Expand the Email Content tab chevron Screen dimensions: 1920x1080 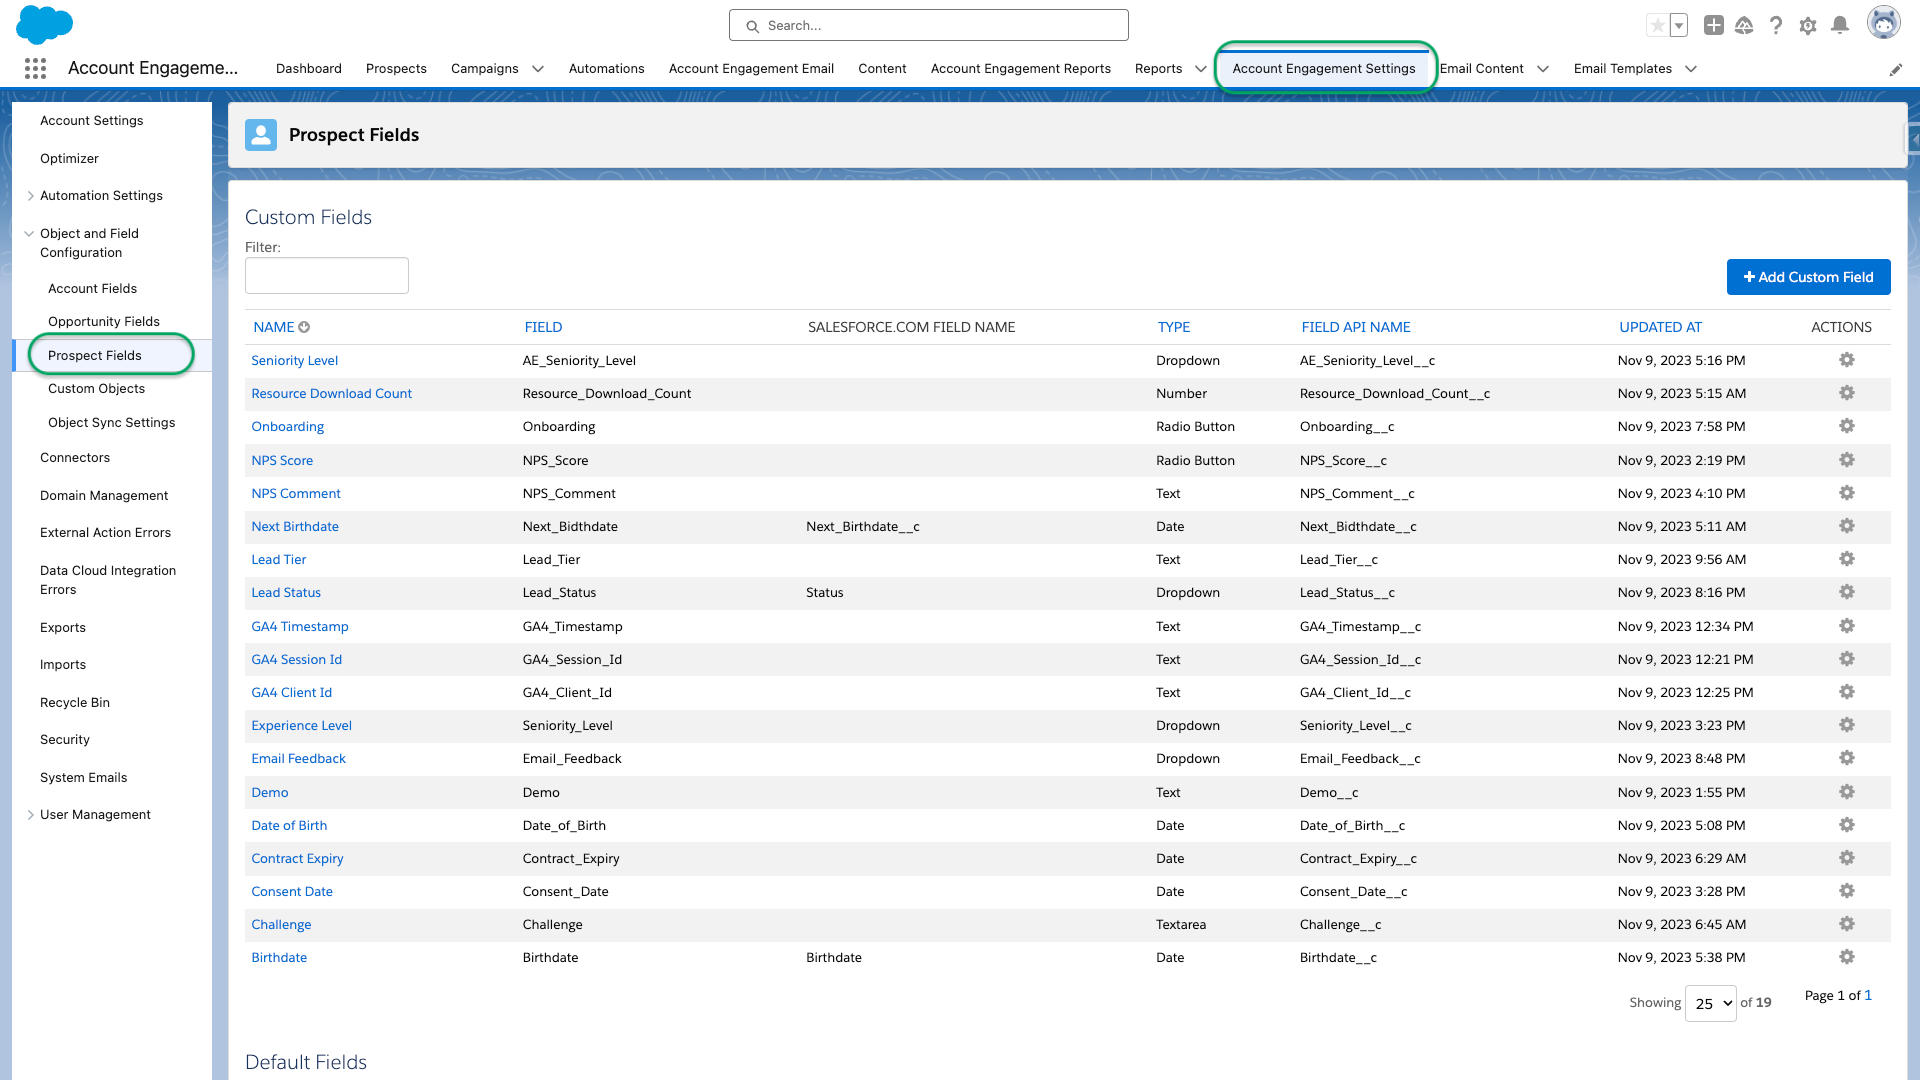coord(1543,69)
